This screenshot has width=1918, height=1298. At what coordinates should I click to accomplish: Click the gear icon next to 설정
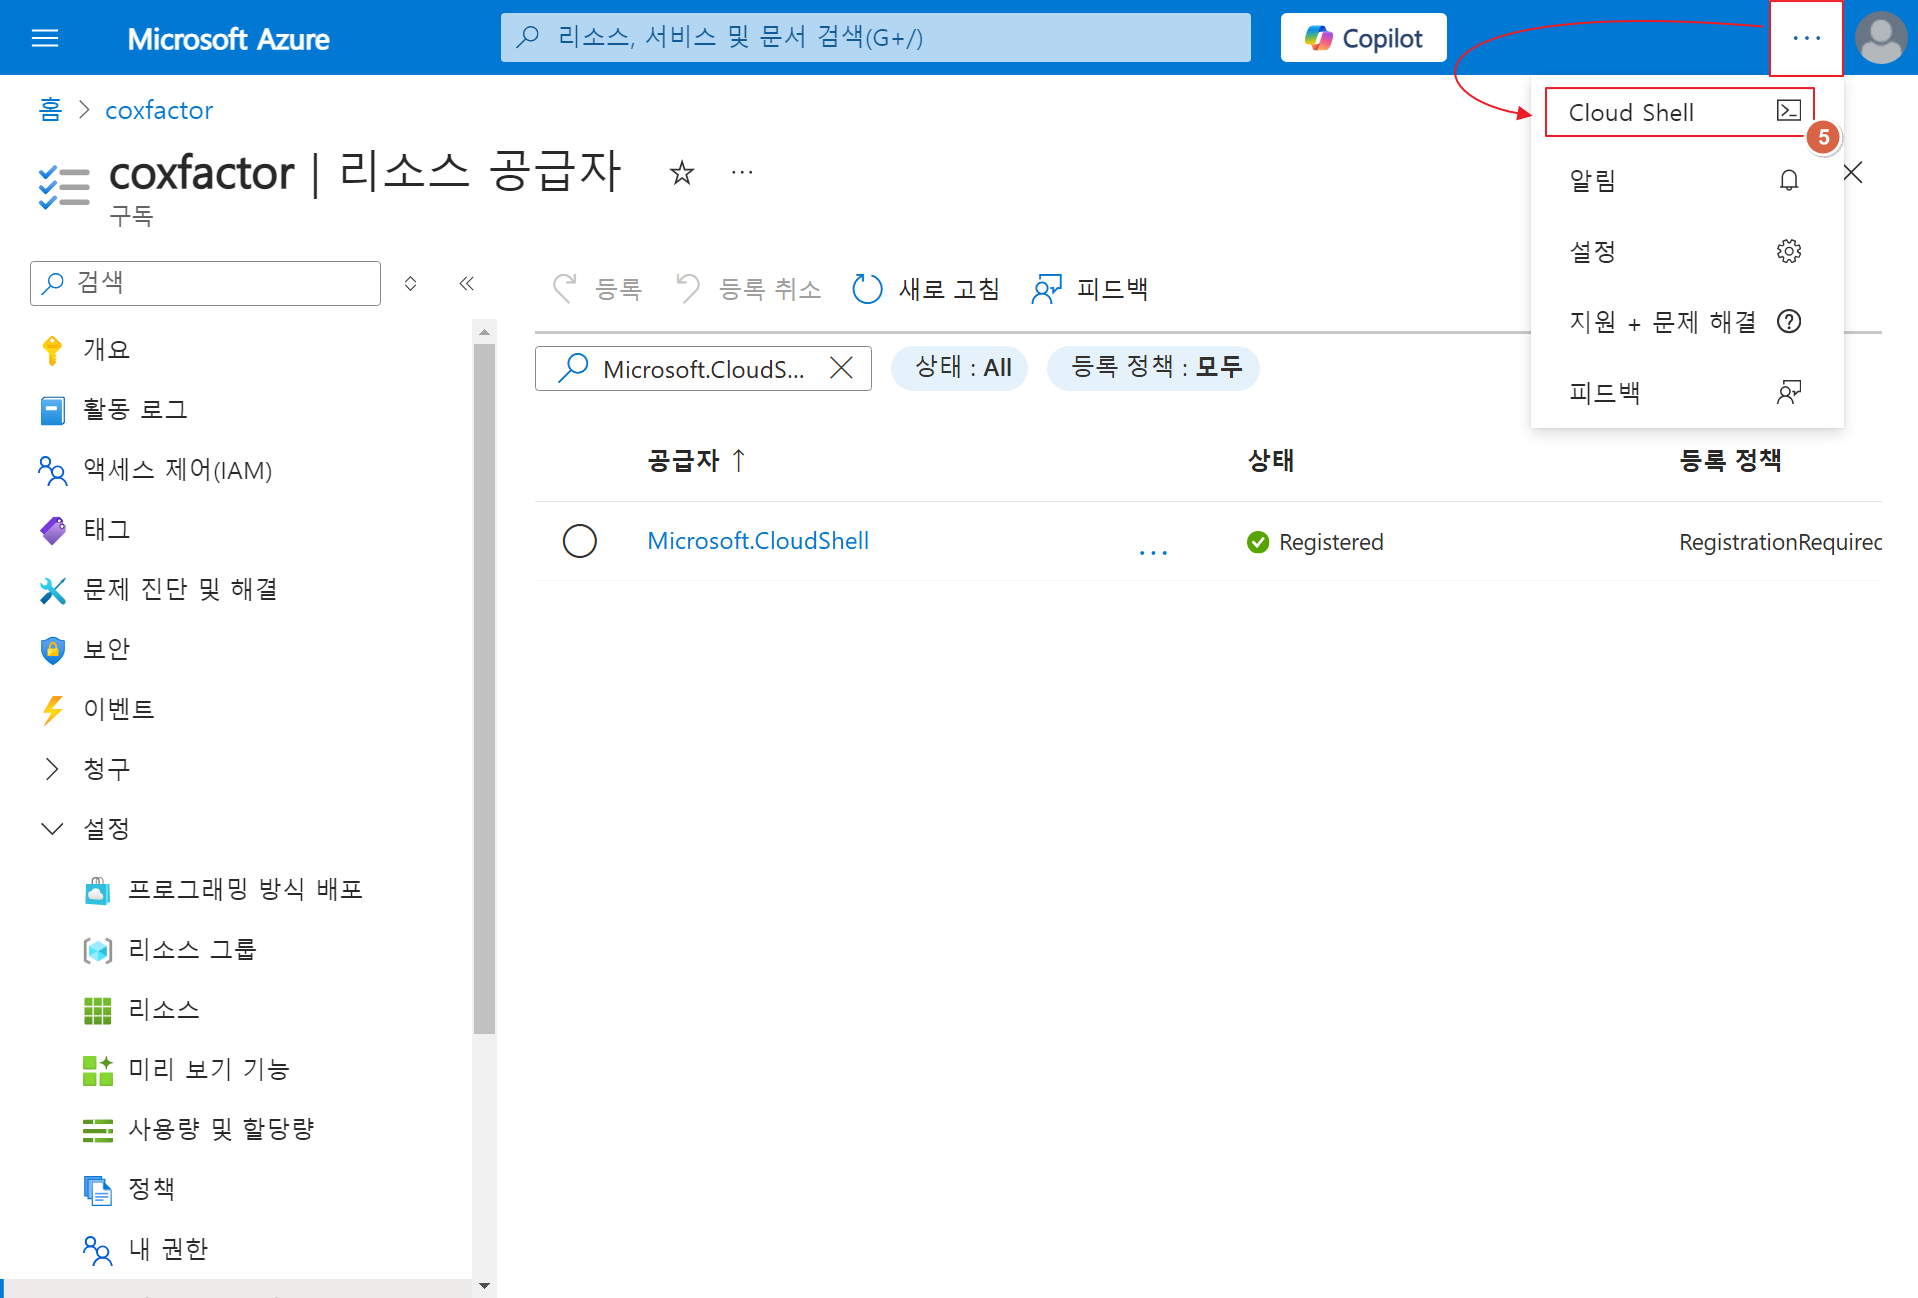pos(1789,251)
